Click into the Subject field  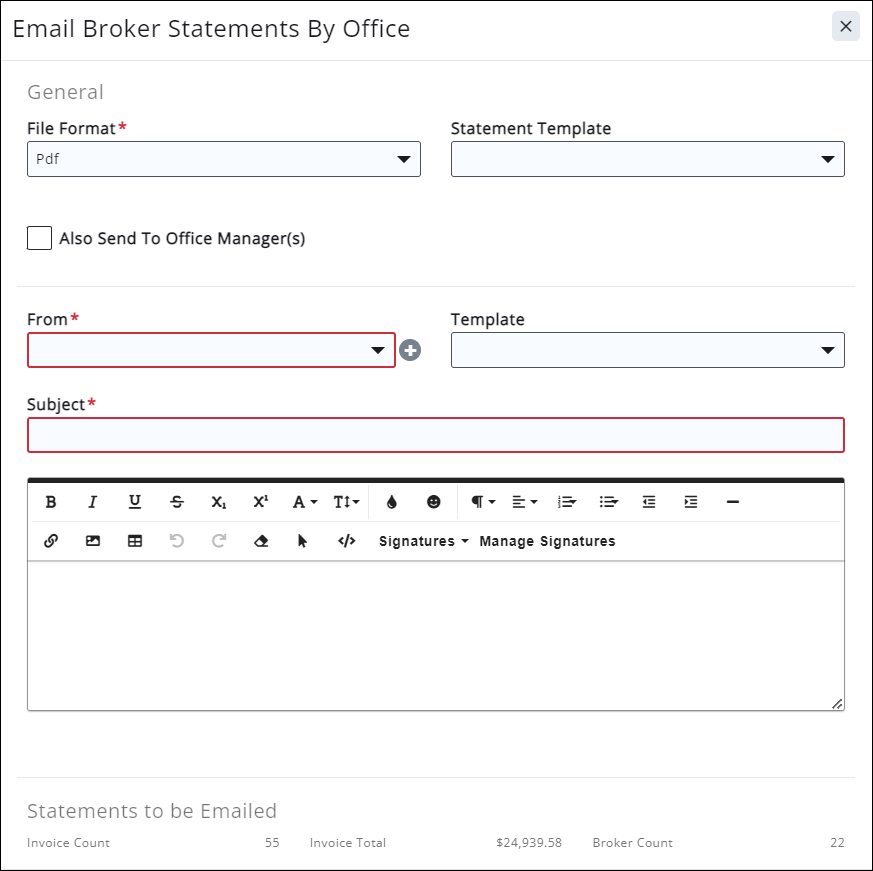click(x=435, y=435)
